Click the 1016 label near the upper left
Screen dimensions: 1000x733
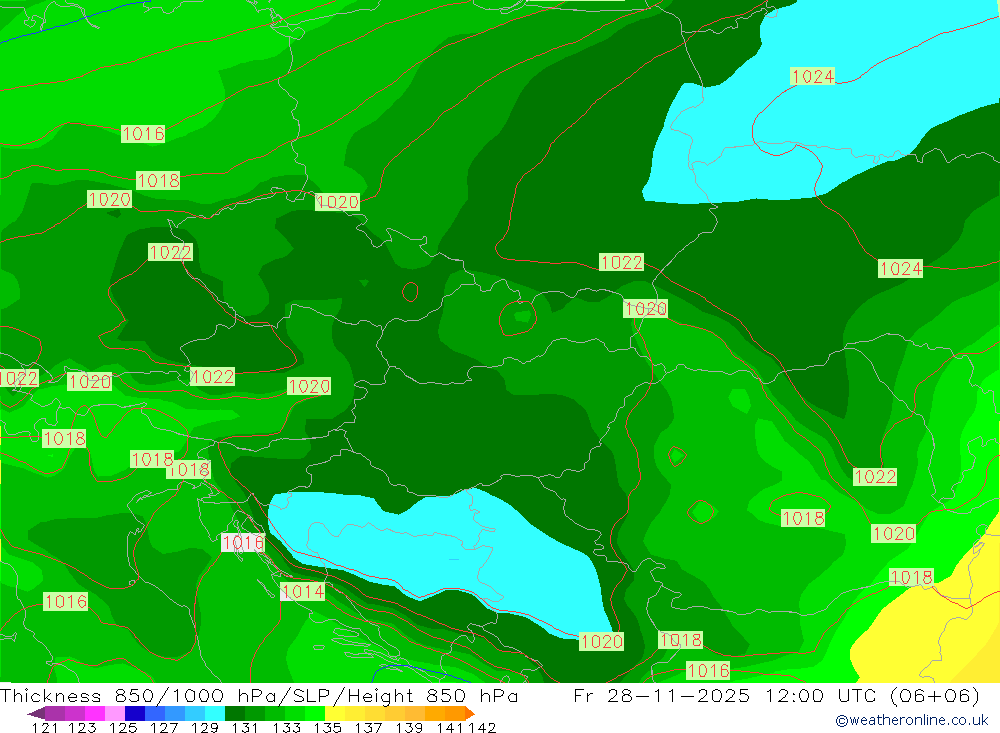pos(143,134)
